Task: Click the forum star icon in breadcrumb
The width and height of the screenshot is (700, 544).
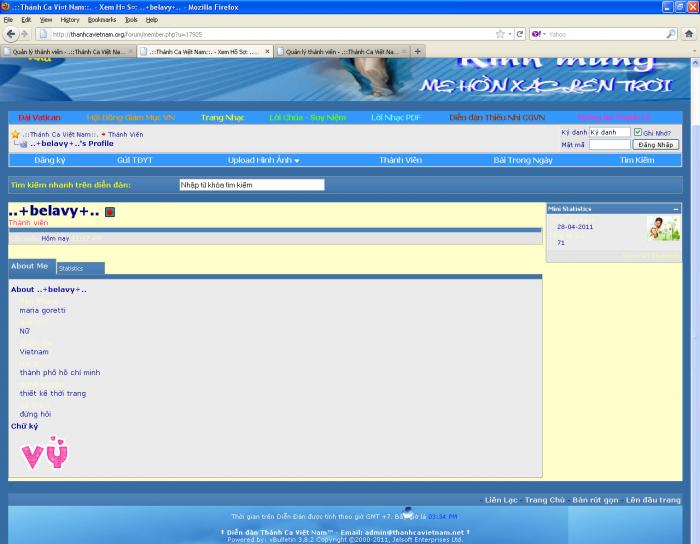Action: pos(15,134)
